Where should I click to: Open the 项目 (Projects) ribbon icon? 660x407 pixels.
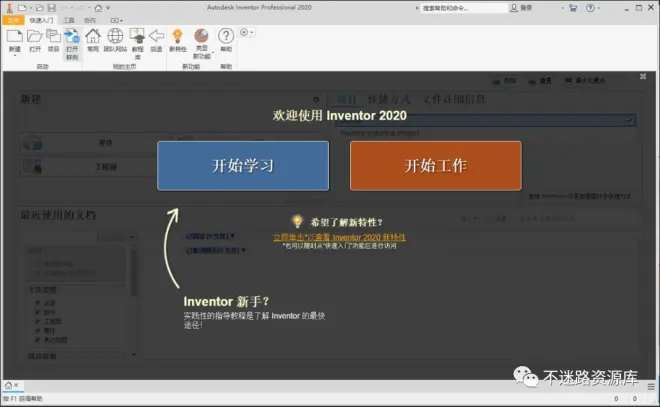pyautogui.click(x=53, y=36)
